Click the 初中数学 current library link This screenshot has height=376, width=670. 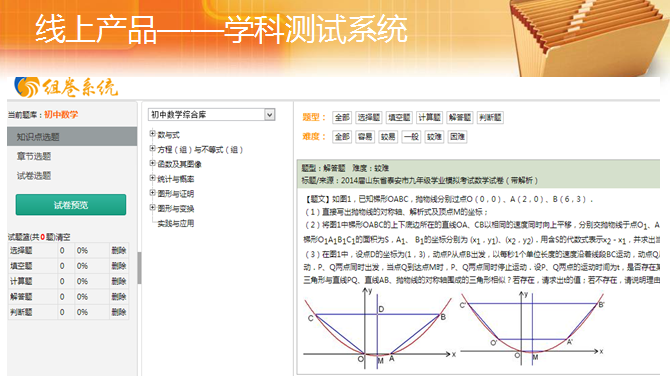(x=61, y=115)
